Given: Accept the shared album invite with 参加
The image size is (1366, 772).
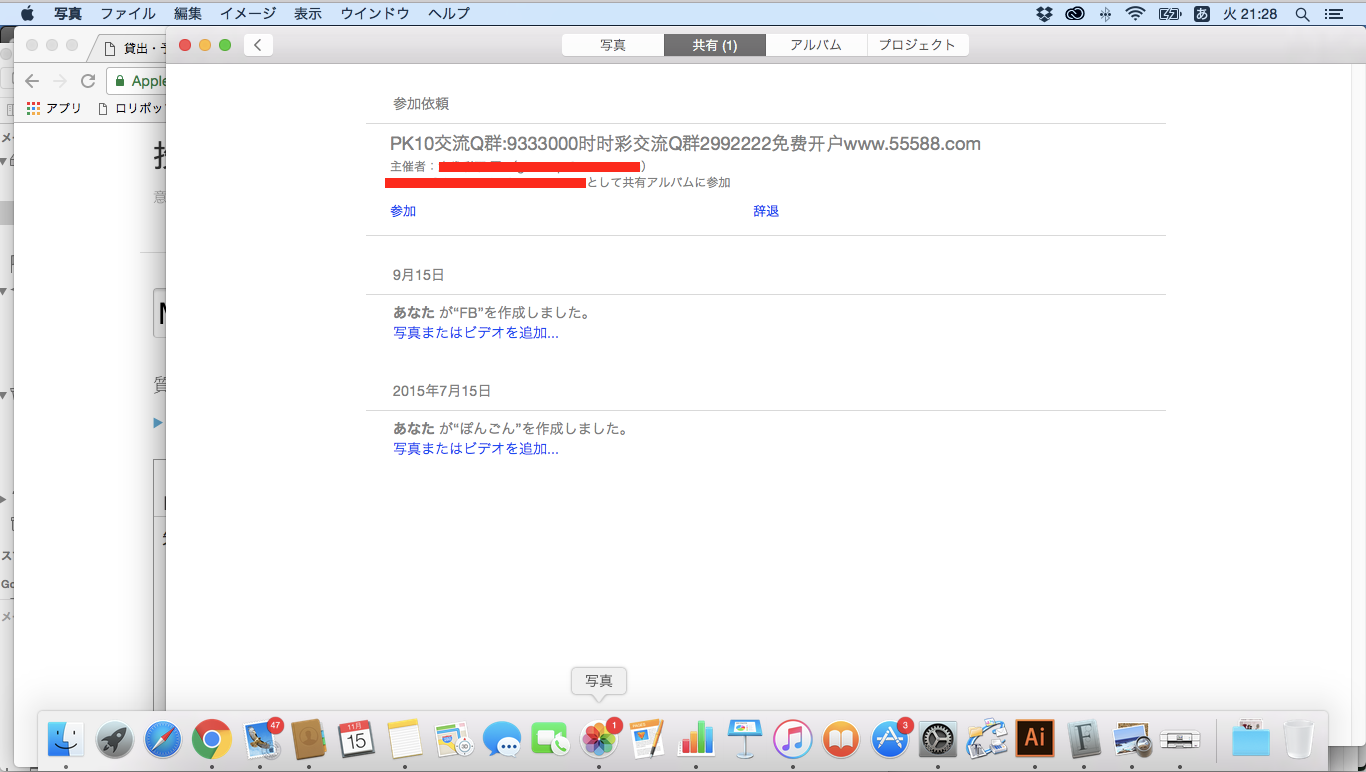Looking at the screenshot, I should point(403,211).
